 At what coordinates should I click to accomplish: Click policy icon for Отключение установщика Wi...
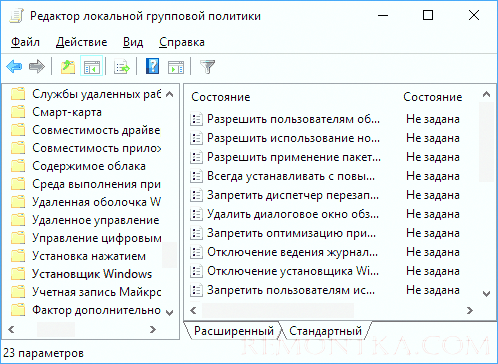(196, 271)
